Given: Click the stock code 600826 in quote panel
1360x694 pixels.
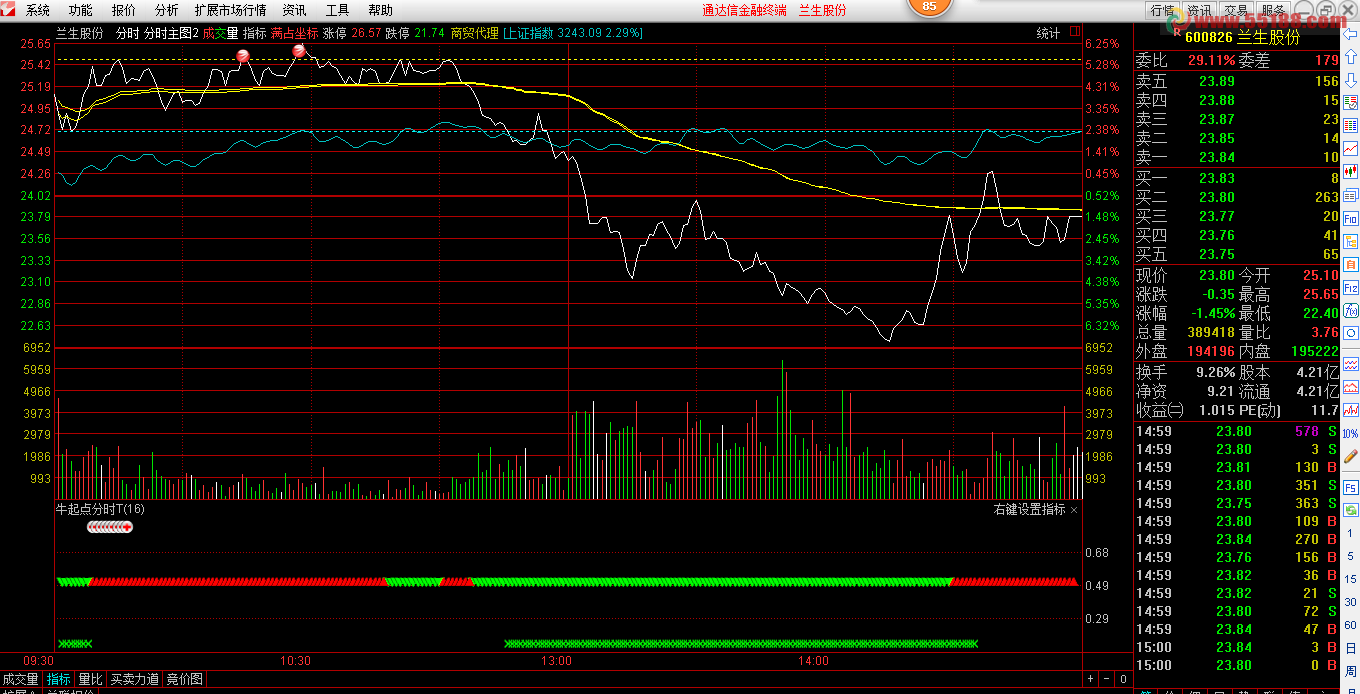Looking at the screenshot, I should click(1209, 37).
